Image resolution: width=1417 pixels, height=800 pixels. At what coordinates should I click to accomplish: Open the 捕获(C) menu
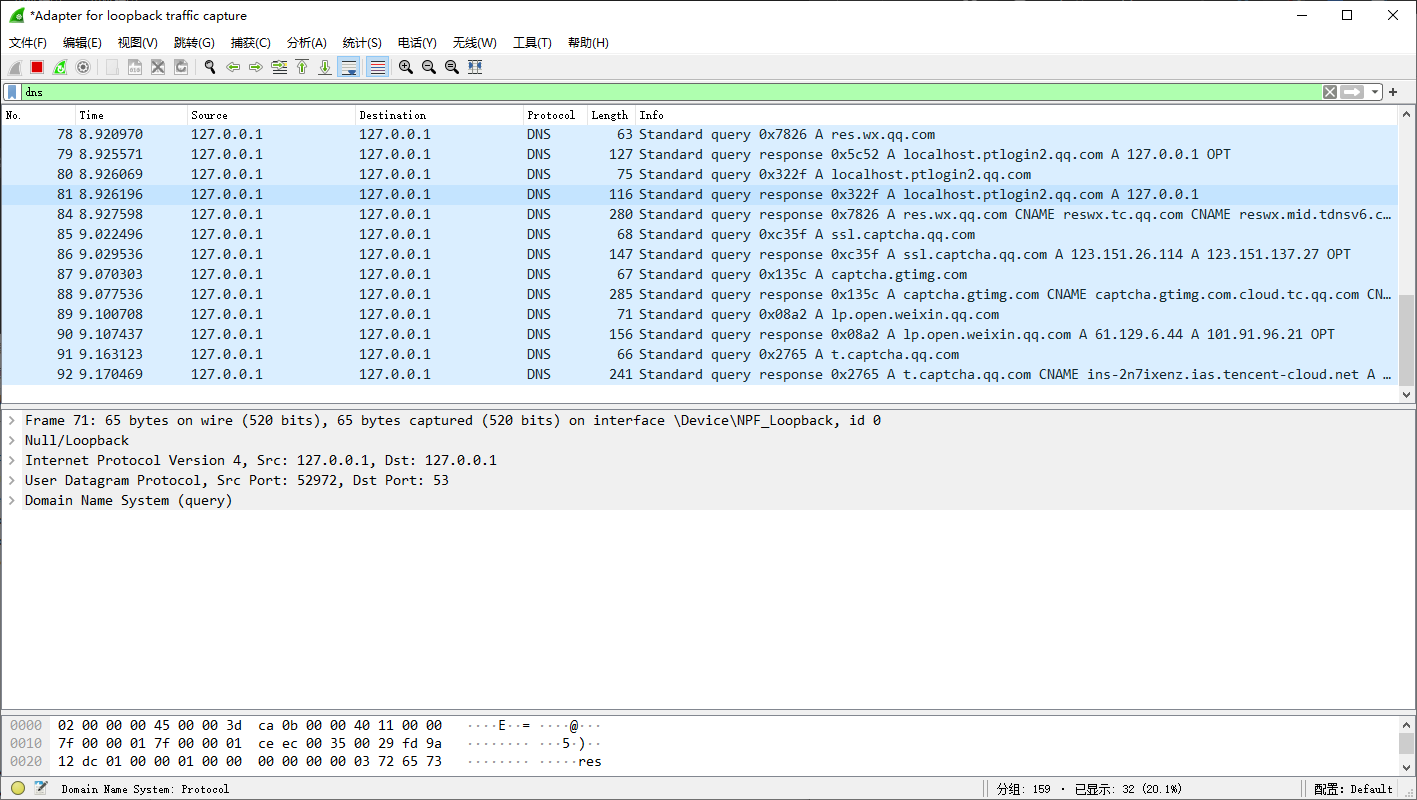[x=250, y=42]
